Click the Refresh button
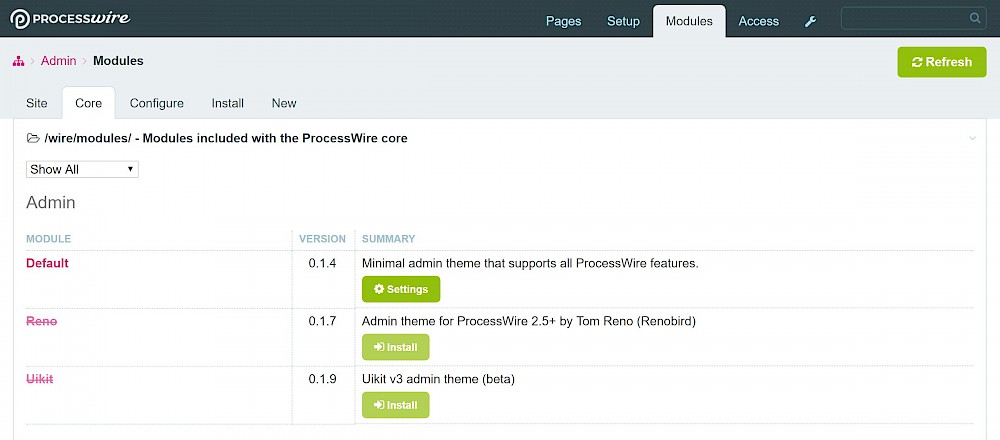 [942, 62]
